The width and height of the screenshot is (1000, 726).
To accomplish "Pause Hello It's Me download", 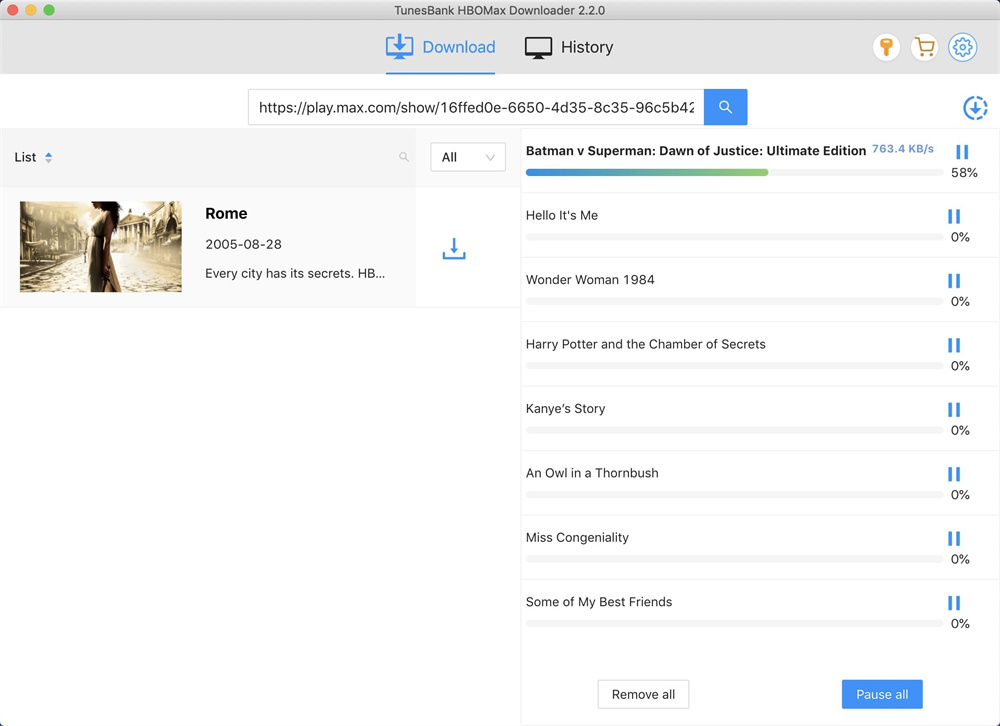I will (953, 216).
